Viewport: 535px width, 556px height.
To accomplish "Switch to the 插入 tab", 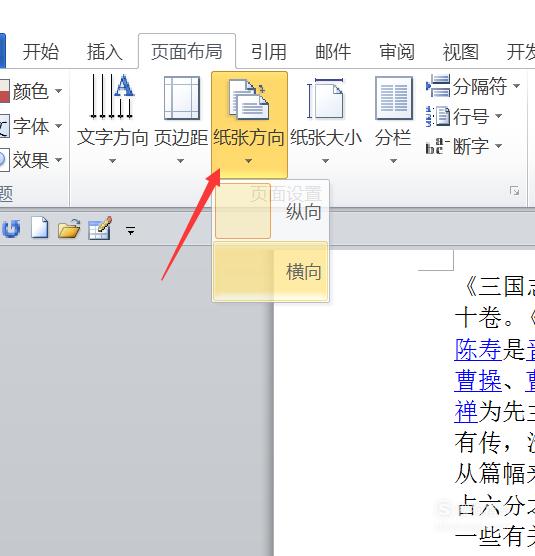I will tap(105, 52).
